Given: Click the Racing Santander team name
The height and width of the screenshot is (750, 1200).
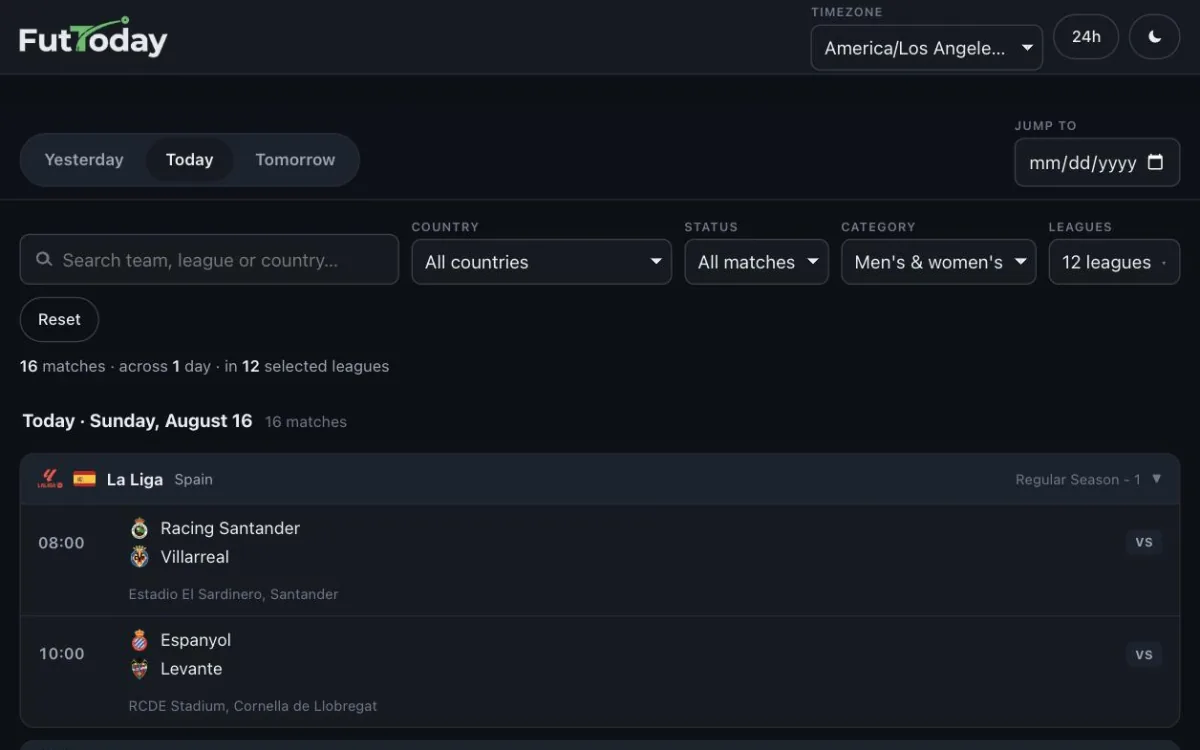Looking at the screenshot, I should point(230,528).
